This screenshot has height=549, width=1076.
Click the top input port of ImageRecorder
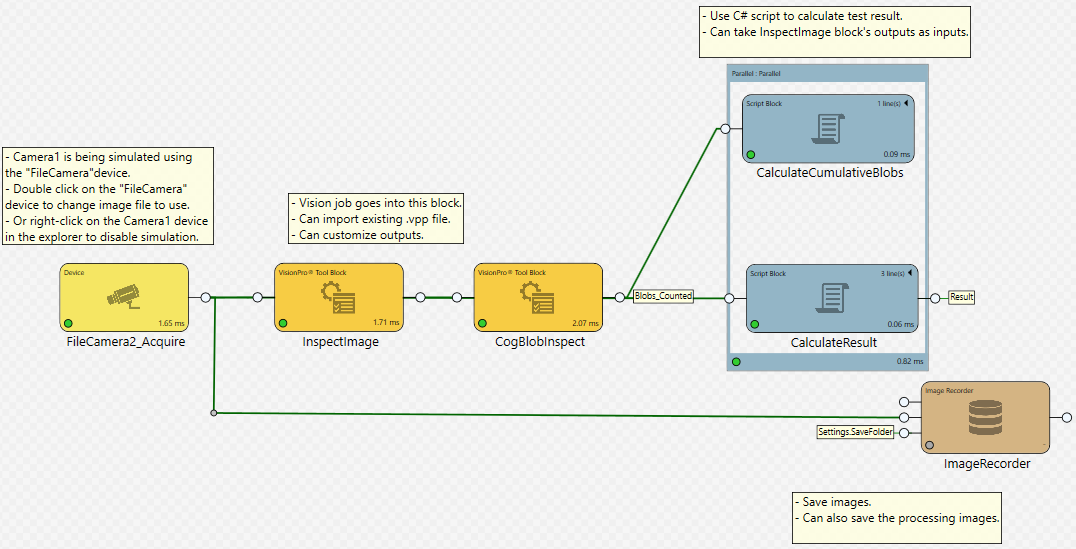pyautogui.click(x=904, y=401)
